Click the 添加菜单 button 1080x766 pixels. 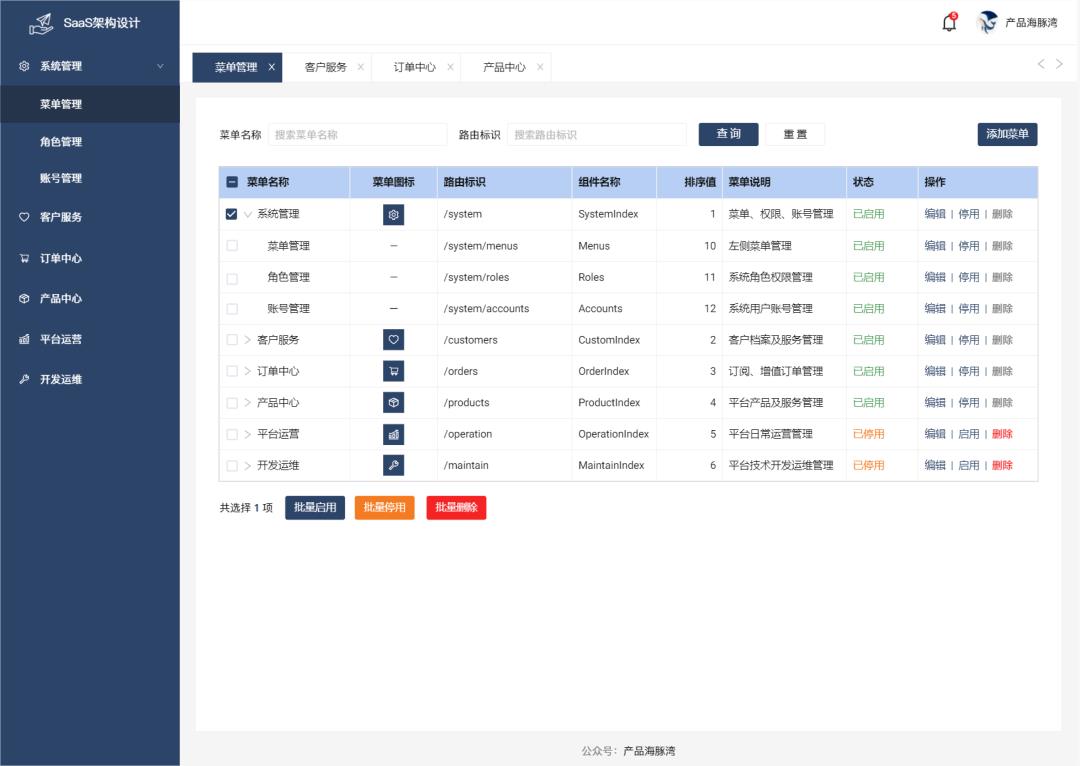1007,134
